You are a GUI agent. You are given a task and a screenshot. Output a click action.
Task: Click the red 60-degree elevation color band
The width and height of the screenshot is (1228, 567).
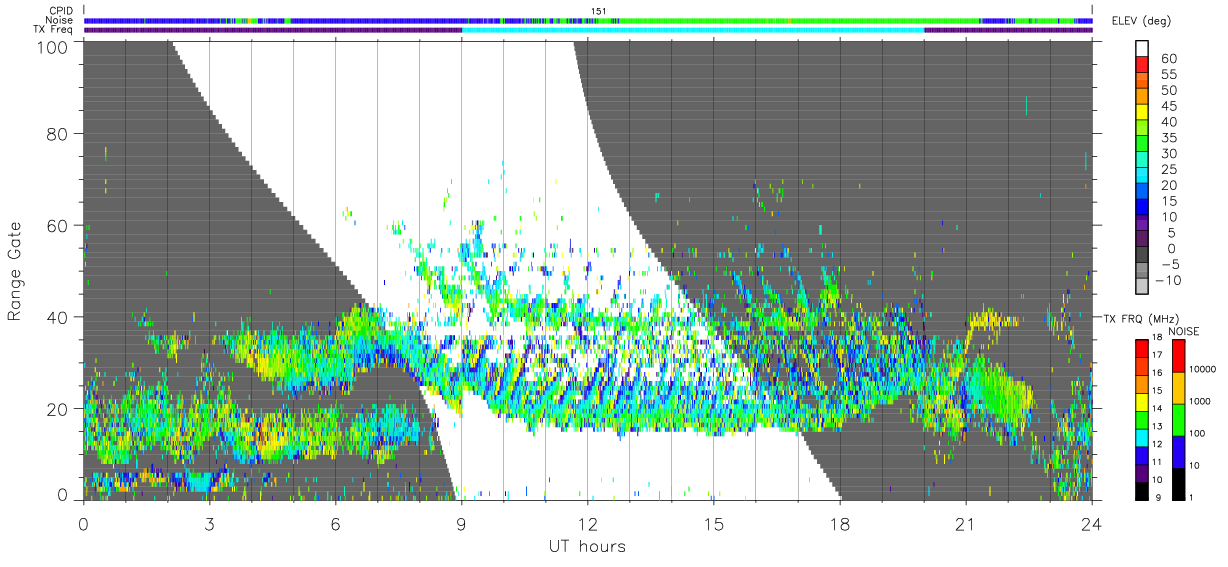[x=1142, y=65]
